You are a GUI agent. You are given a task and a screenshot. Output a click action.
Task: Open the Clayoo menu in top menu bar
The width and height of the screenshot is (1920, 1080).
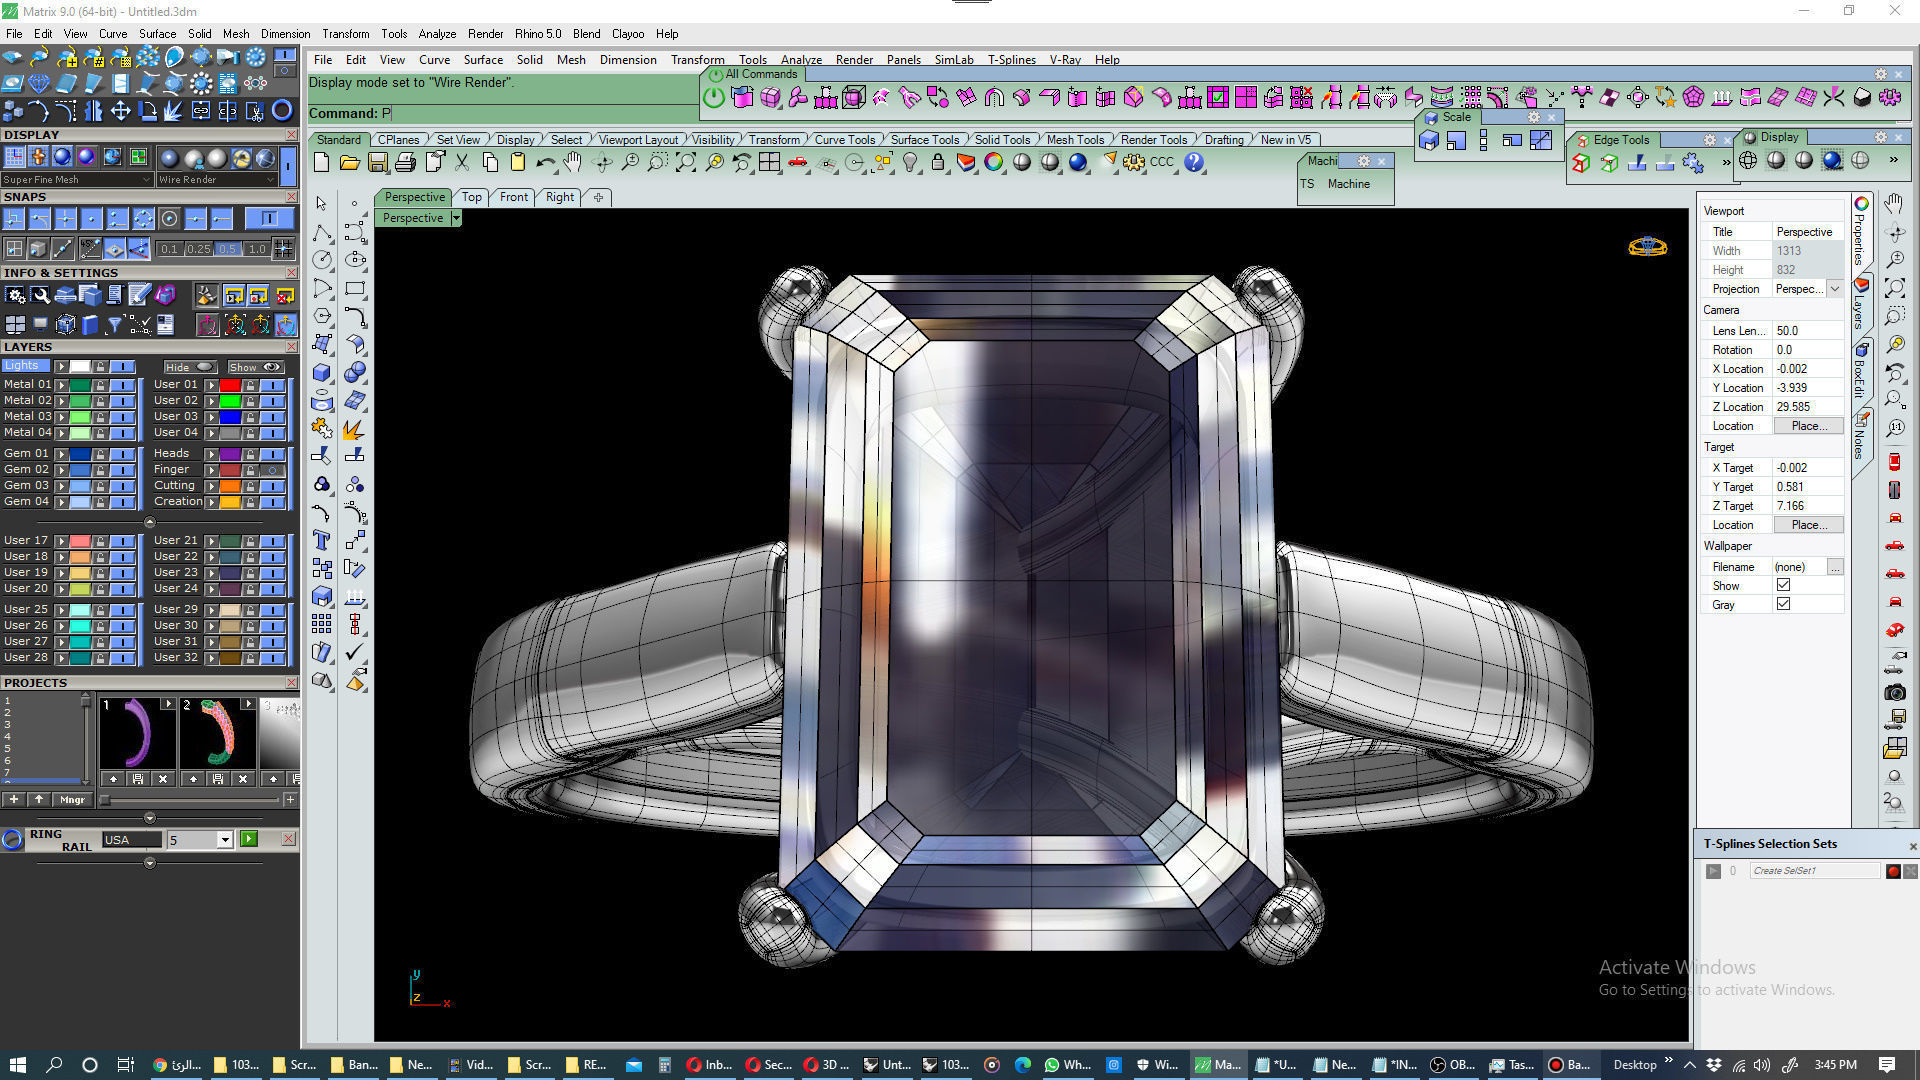pos(628,33)
